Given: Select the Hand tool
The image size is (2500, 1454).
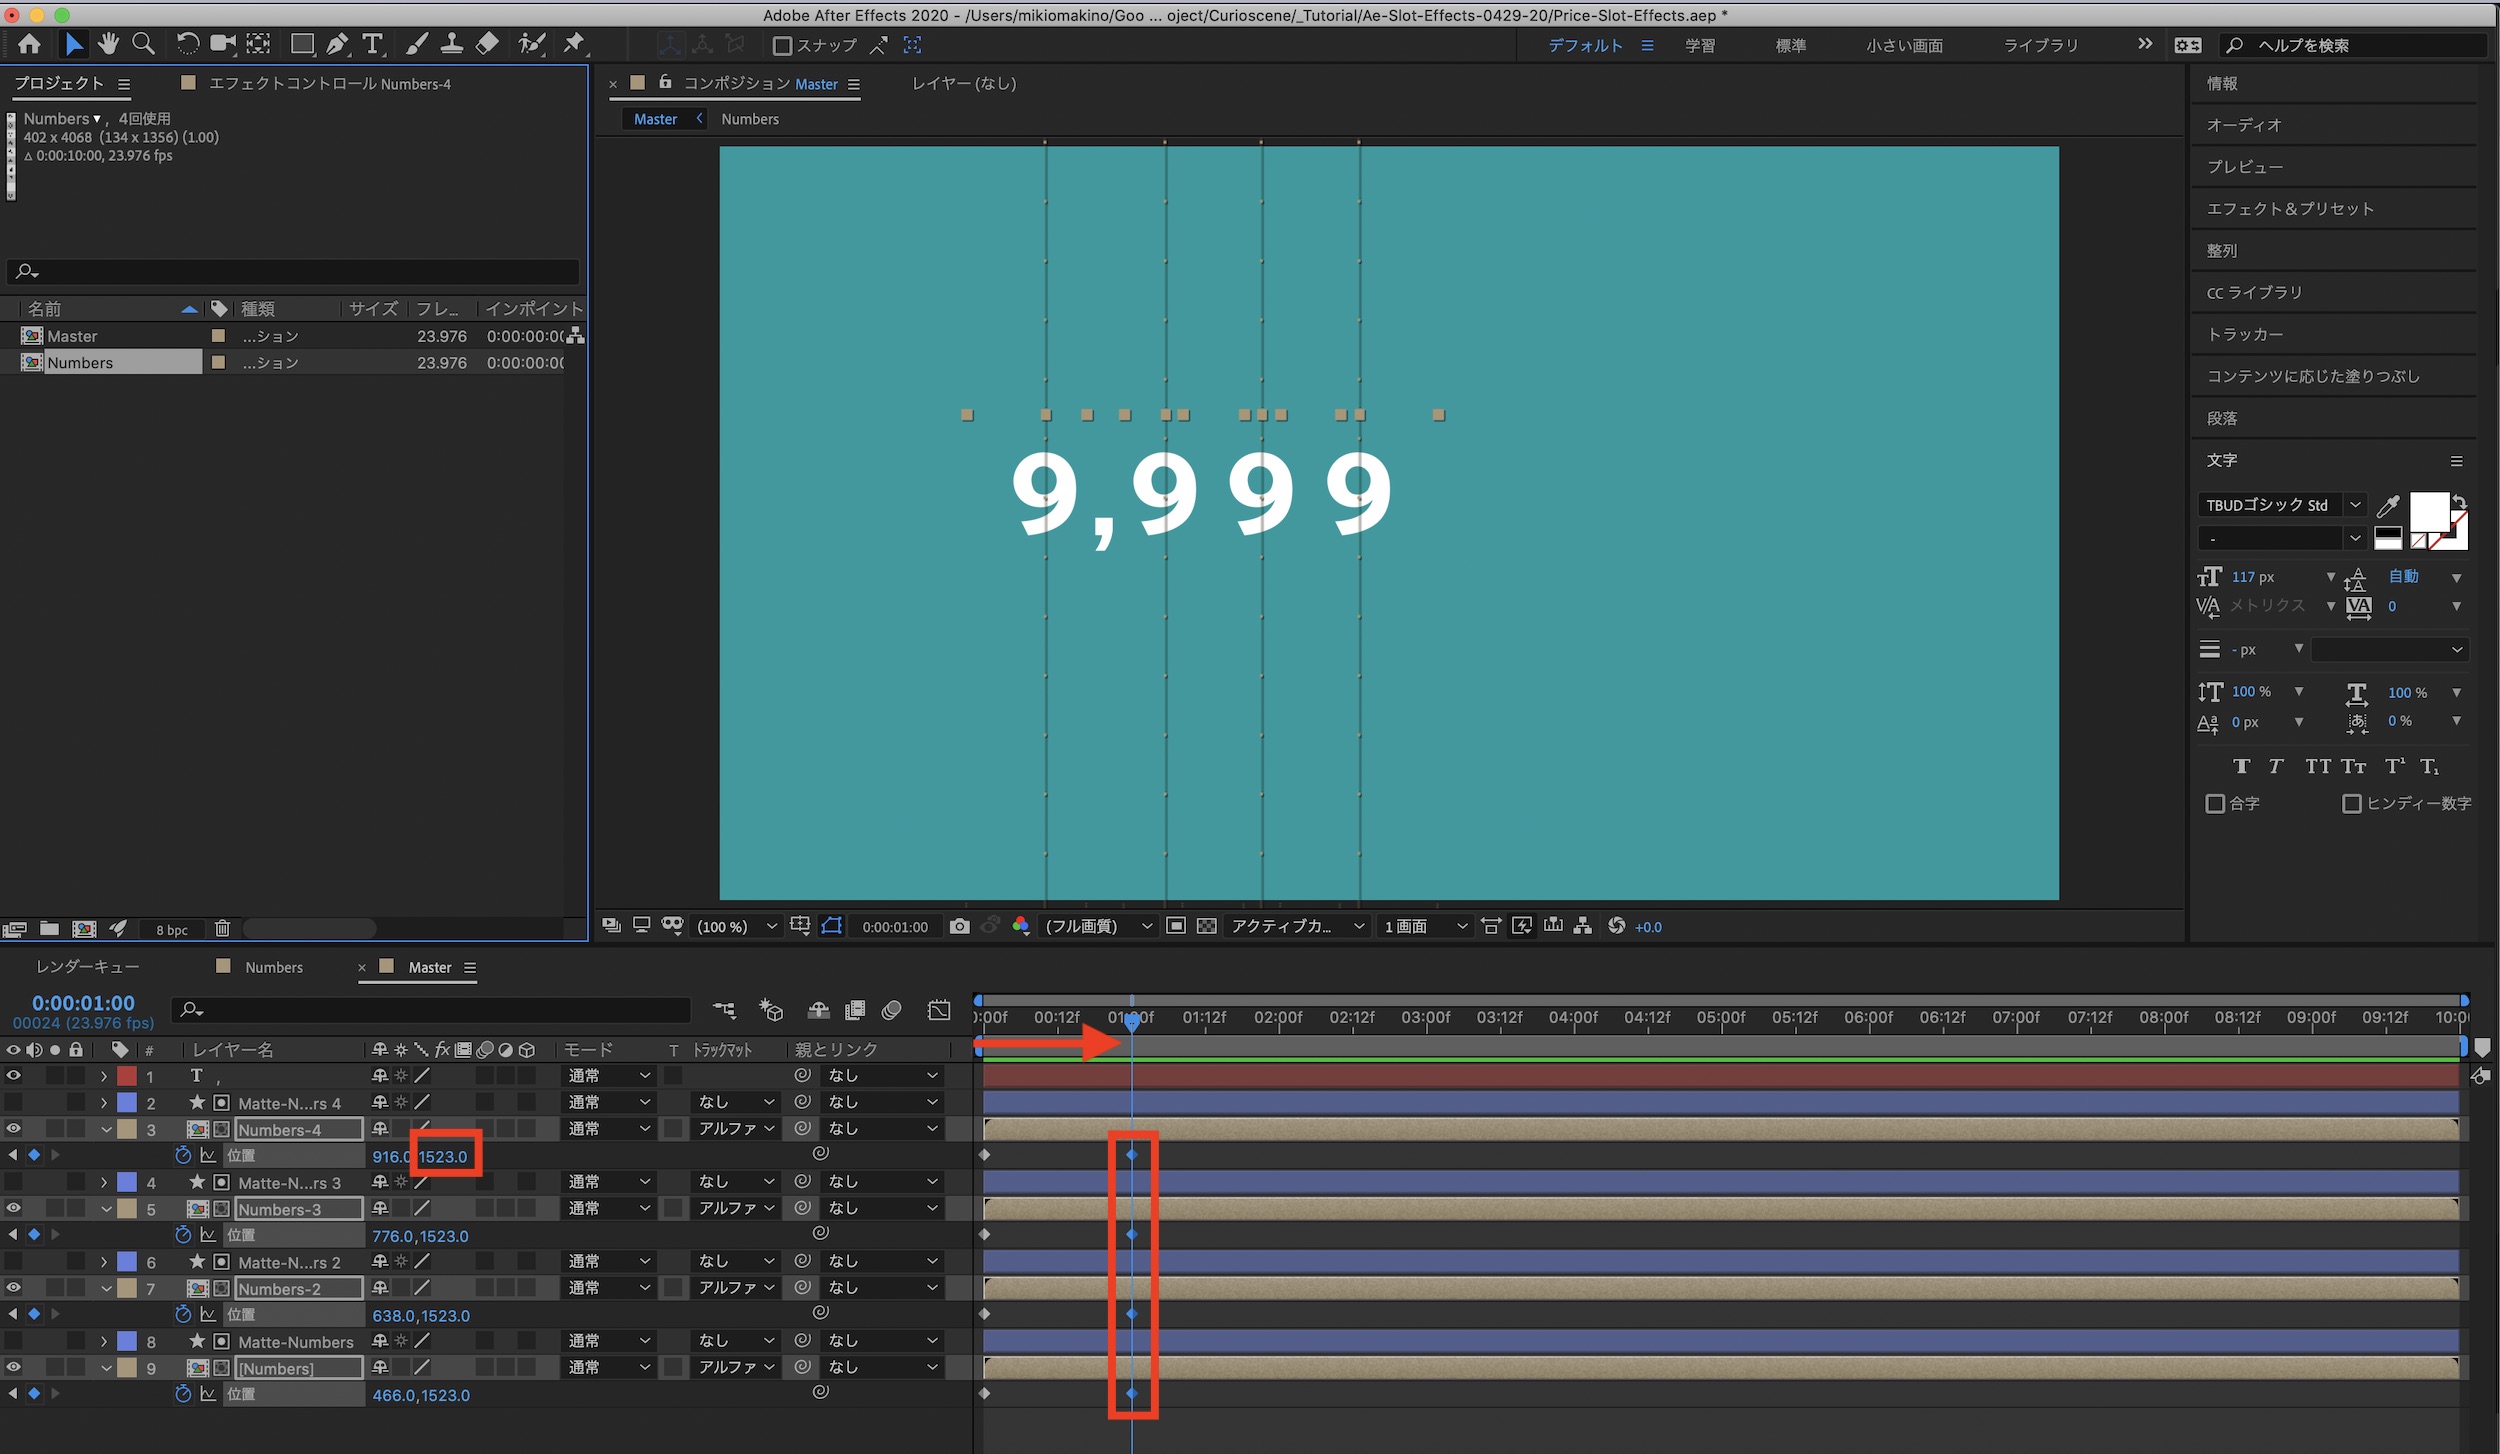Looking at the screenshot, I should pyautogui.click(x=108, y=44).
